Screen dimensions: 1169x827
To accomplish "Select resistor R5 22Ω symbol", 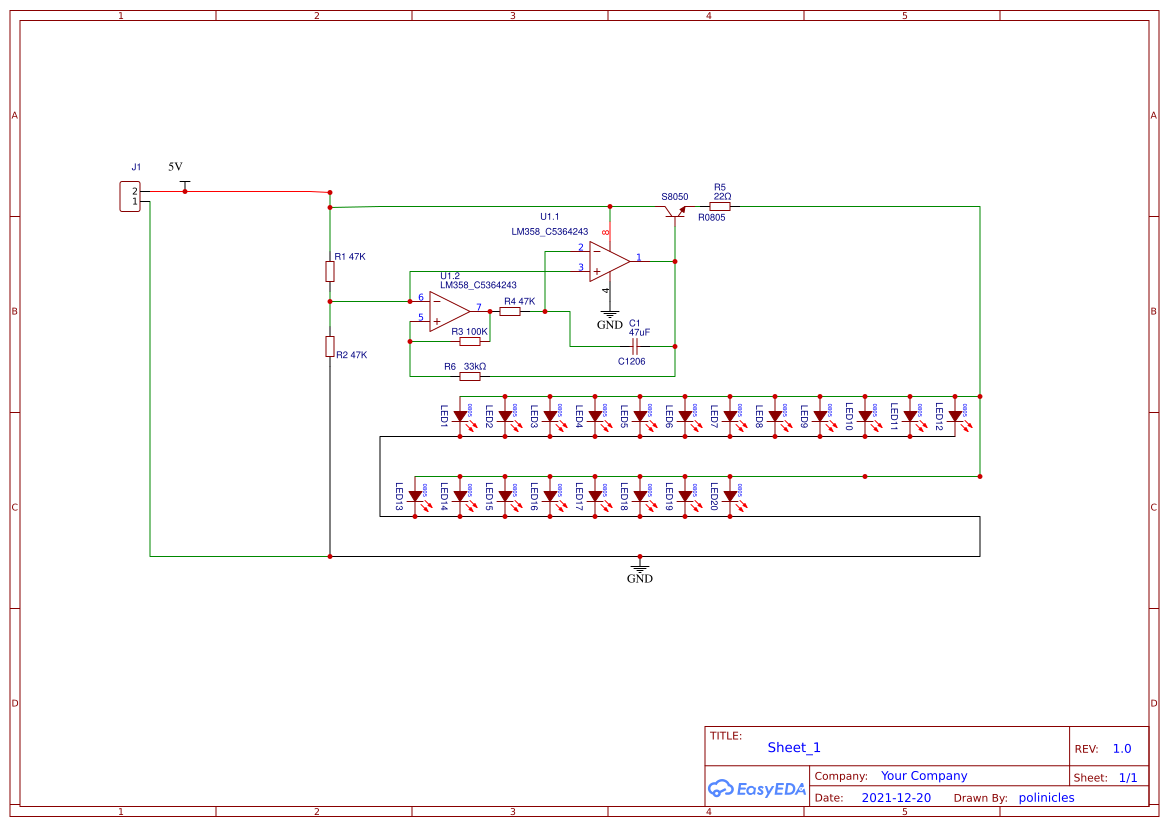I will 719,205.
